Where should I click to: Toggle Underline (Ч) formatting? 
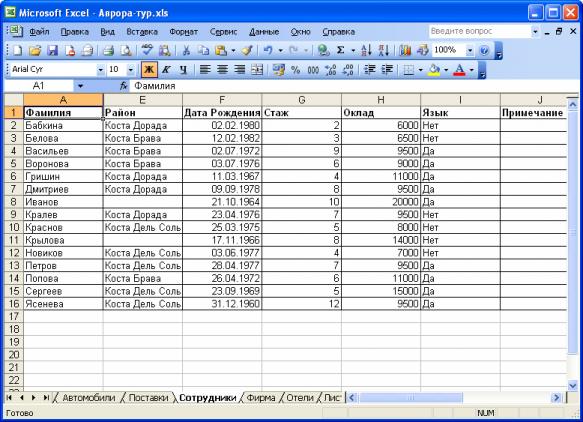183,70
